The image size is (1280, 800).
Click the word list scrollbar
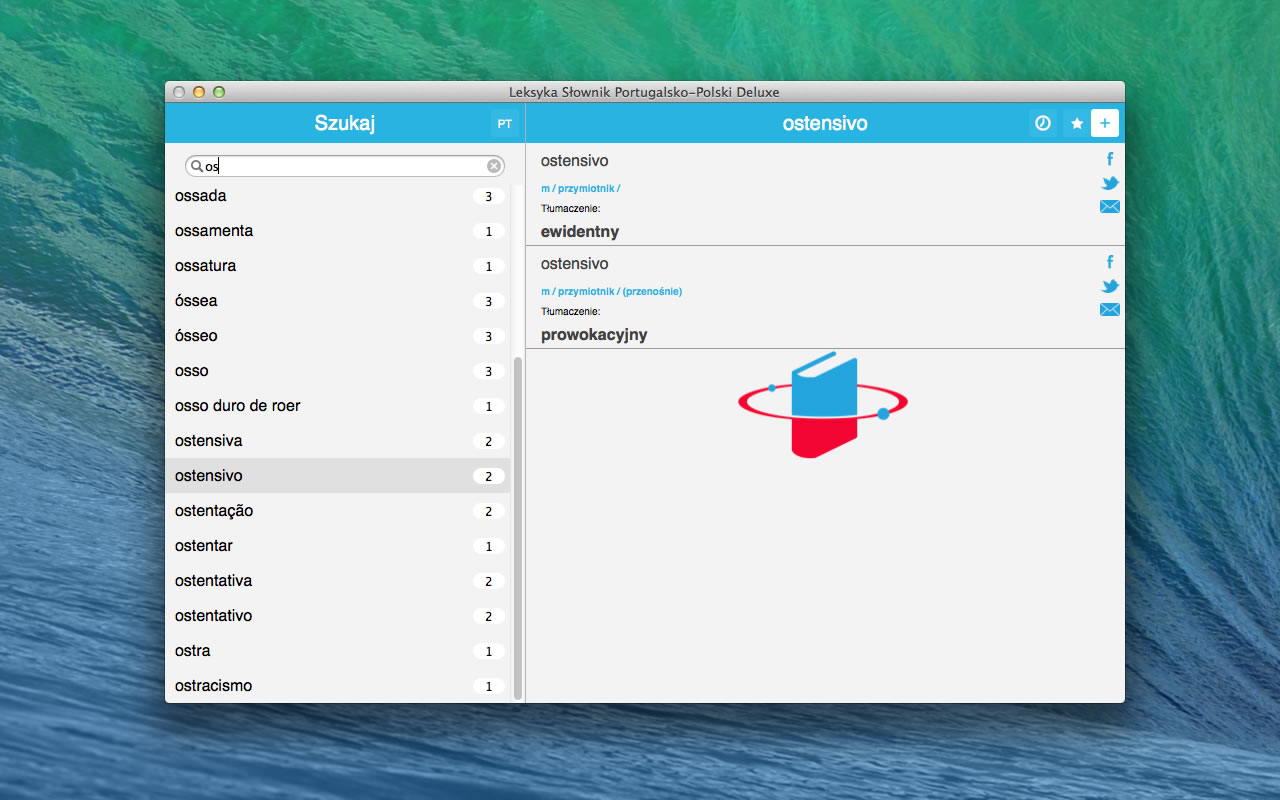(518, 528)
